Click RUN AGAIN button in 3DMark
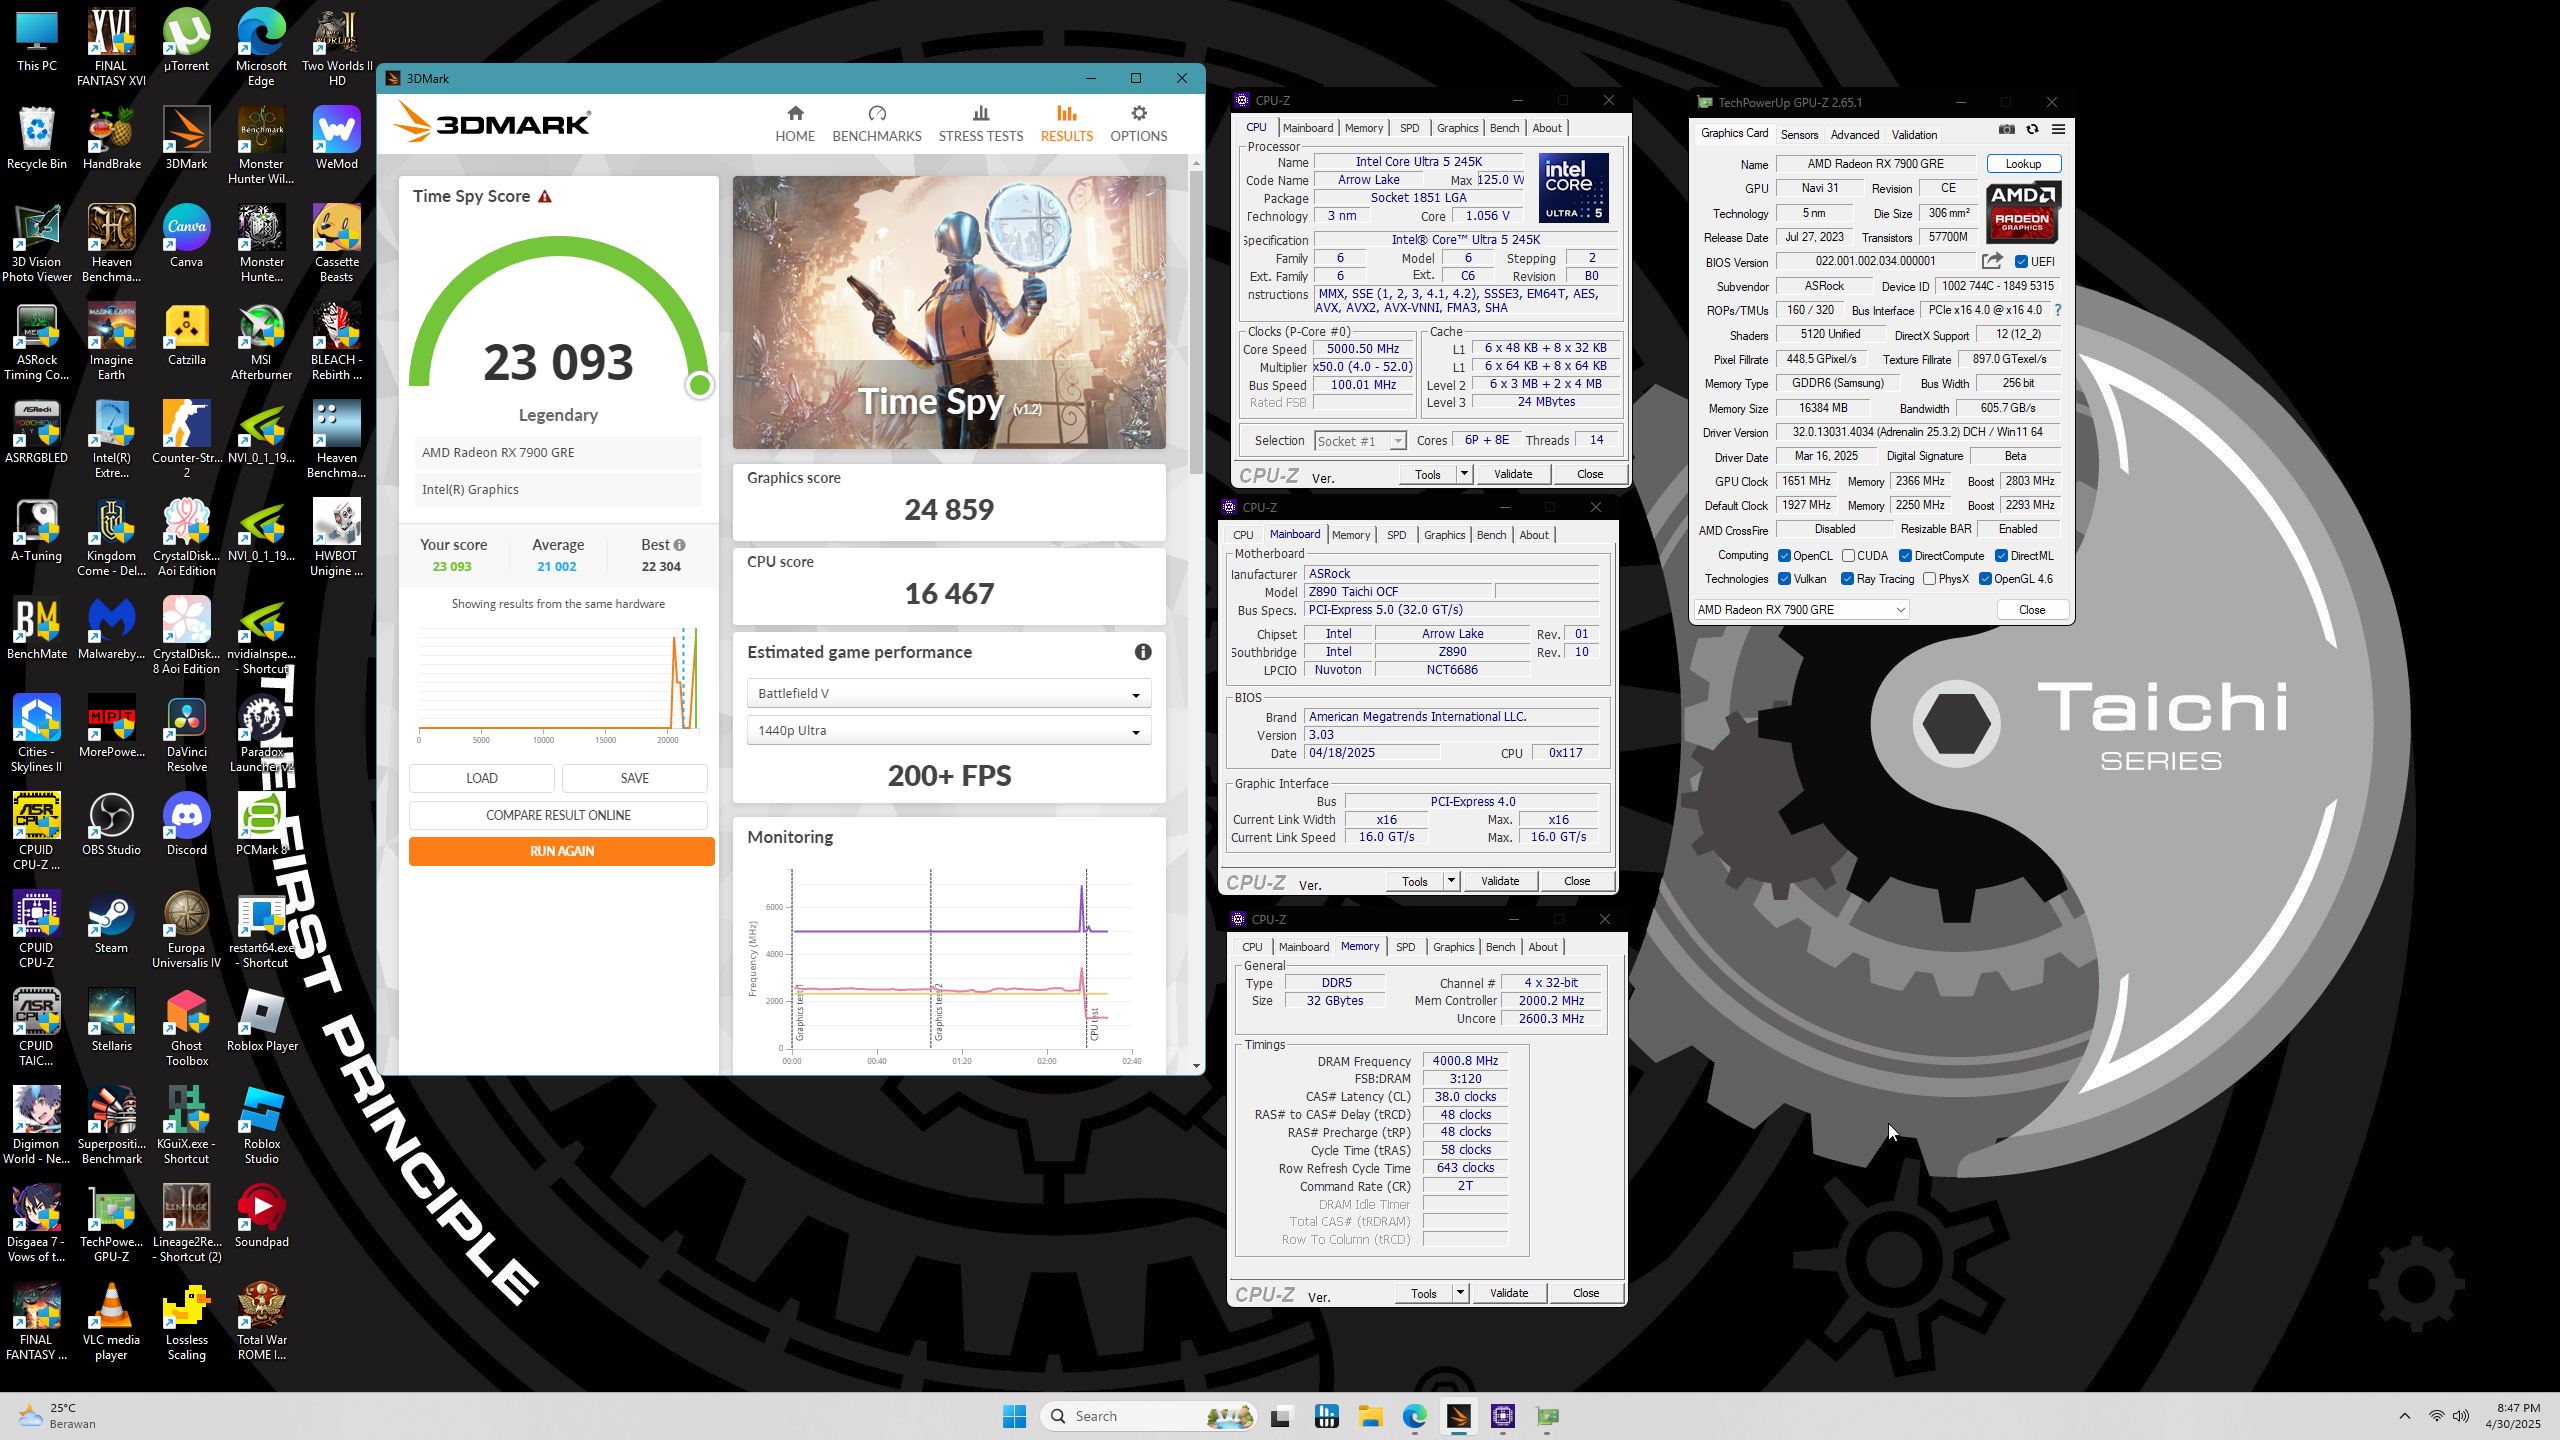 click(561, 851)
